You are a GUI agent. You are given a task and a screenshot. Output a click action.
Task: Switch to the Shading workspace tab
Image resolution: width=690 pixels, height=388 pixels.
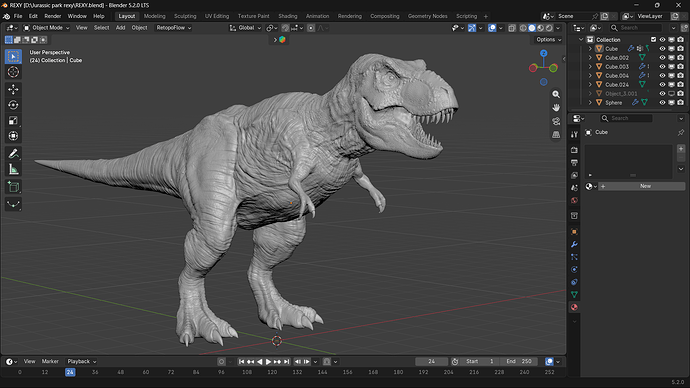288,16
